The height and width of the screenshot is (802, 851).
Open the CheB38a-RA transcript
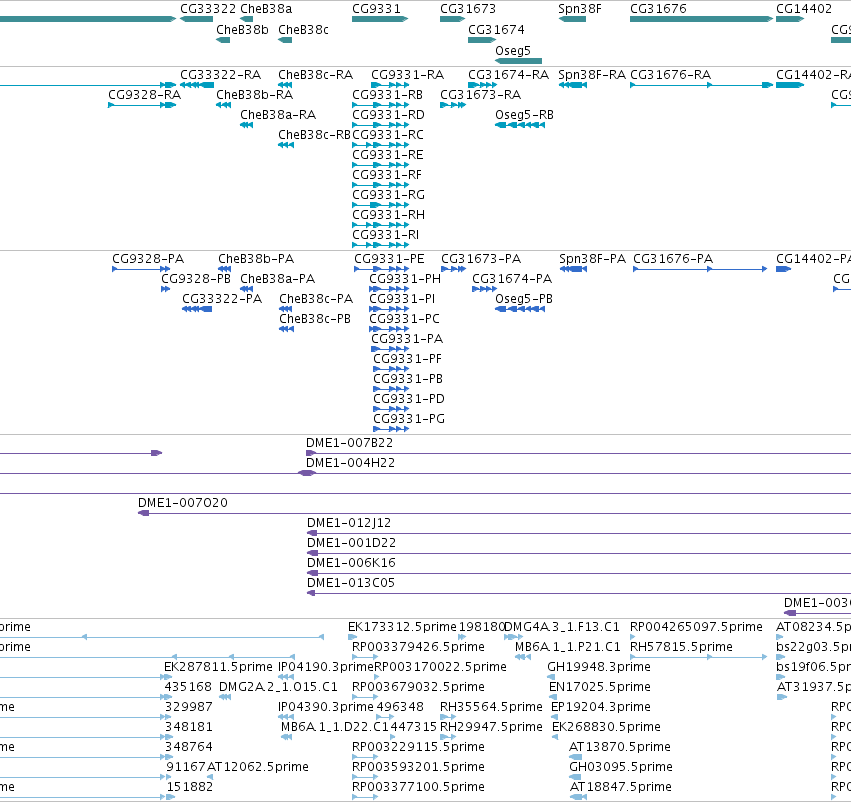click(x=246, y=125)
